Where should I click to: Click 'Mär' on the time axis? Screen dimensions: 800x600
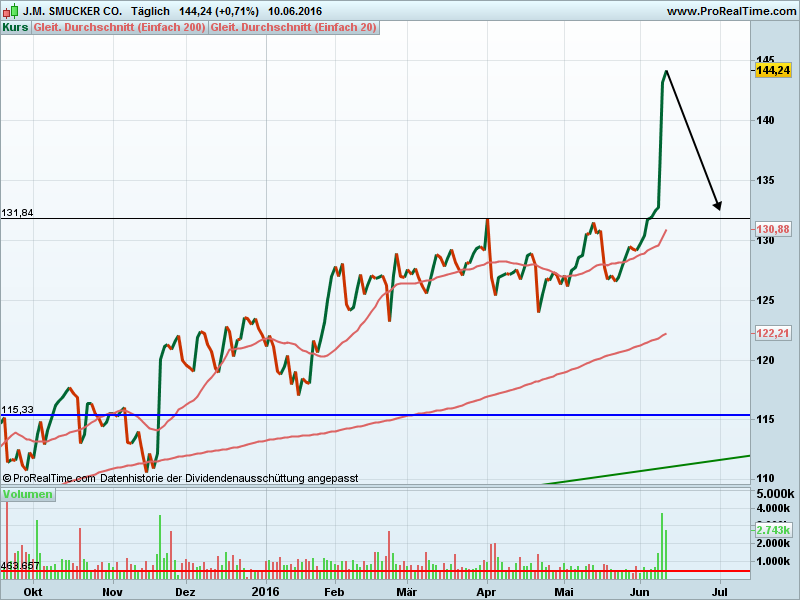click(407, 592)
